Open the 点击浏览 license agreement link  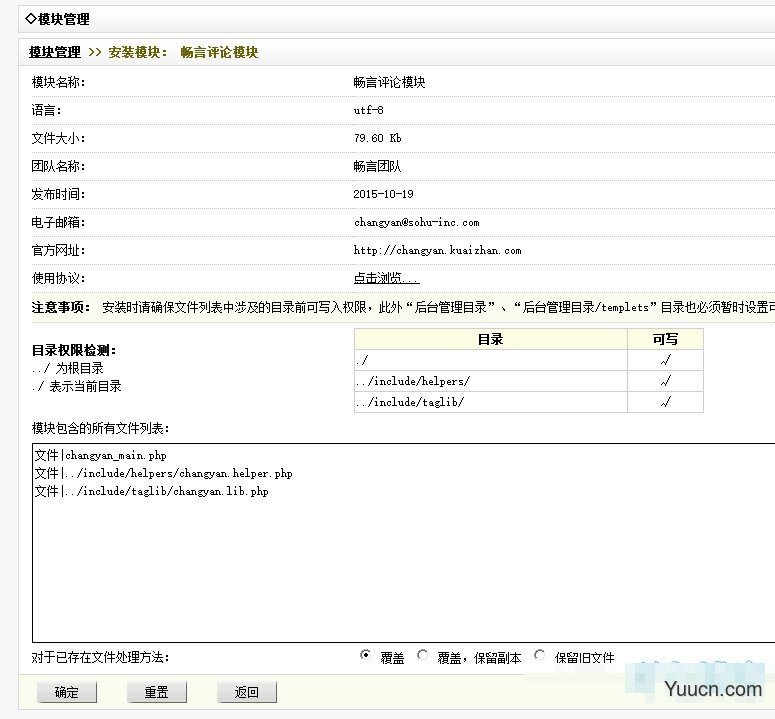(386, 278)
